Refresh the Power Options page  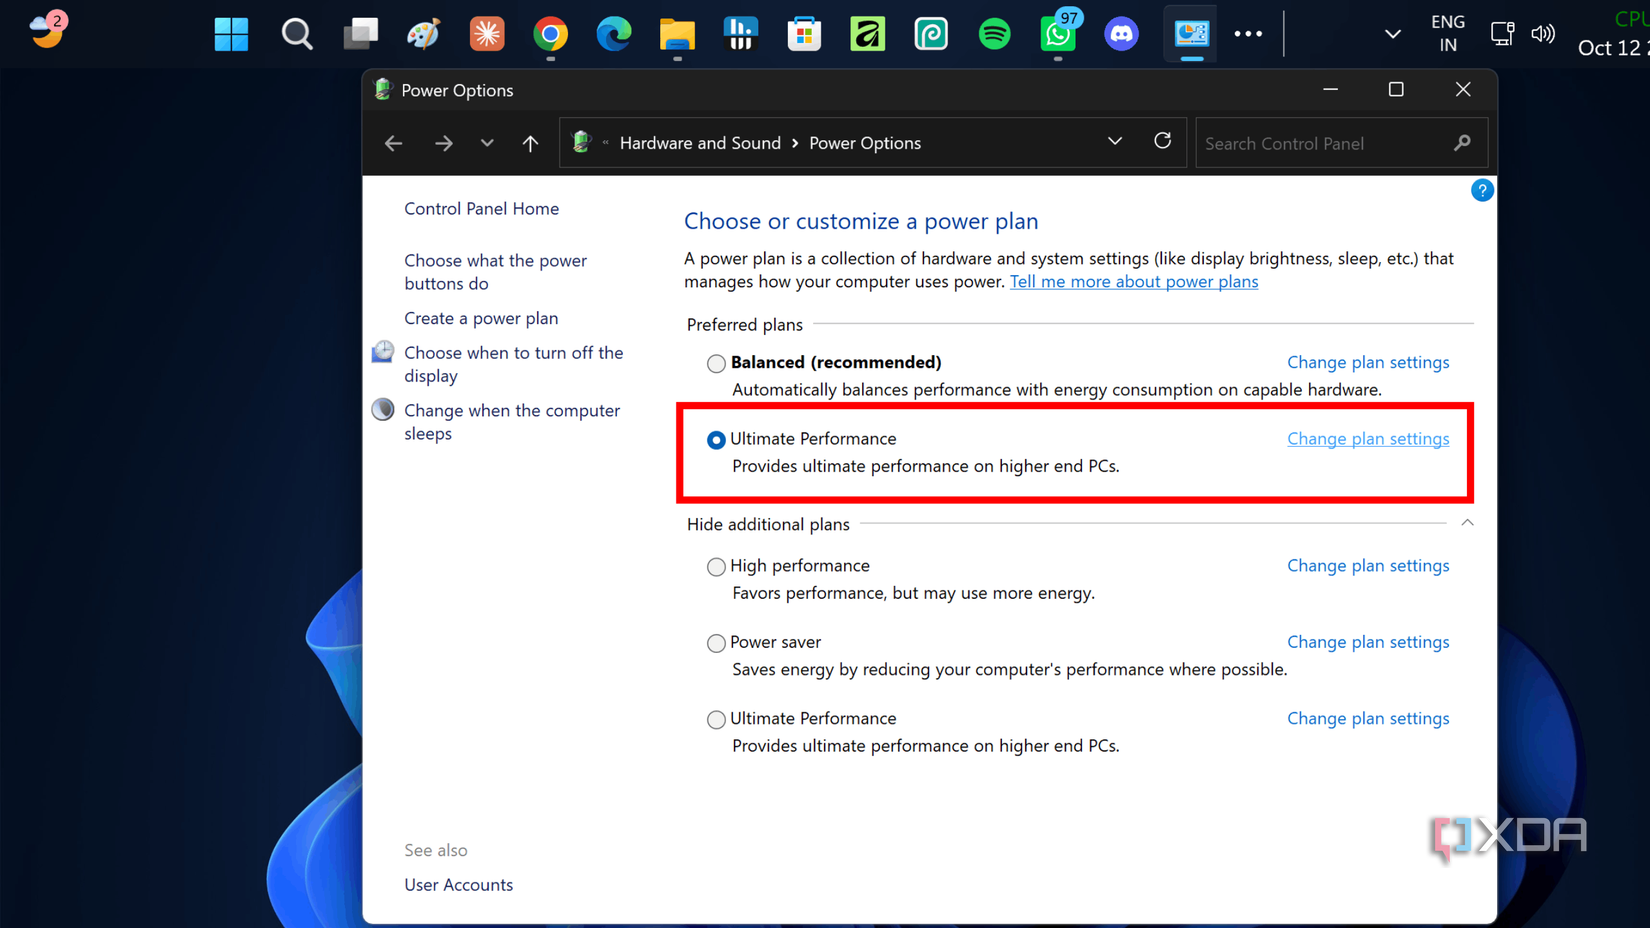pyautogui.click(x=1162, y=141)
